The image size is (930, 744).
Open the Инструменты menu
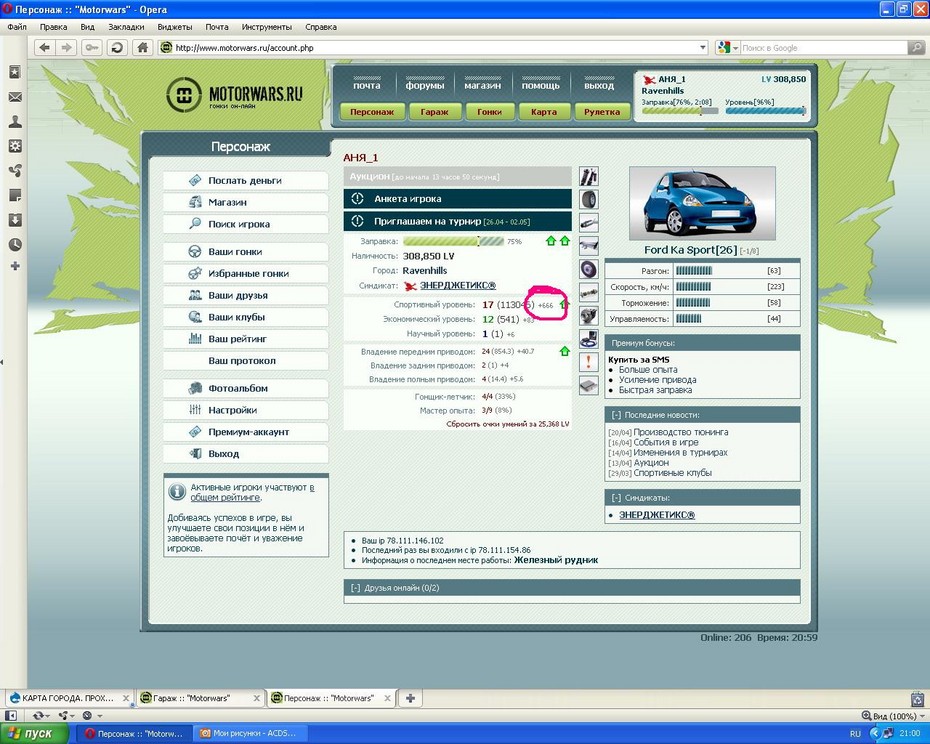[x=266, y=27]
